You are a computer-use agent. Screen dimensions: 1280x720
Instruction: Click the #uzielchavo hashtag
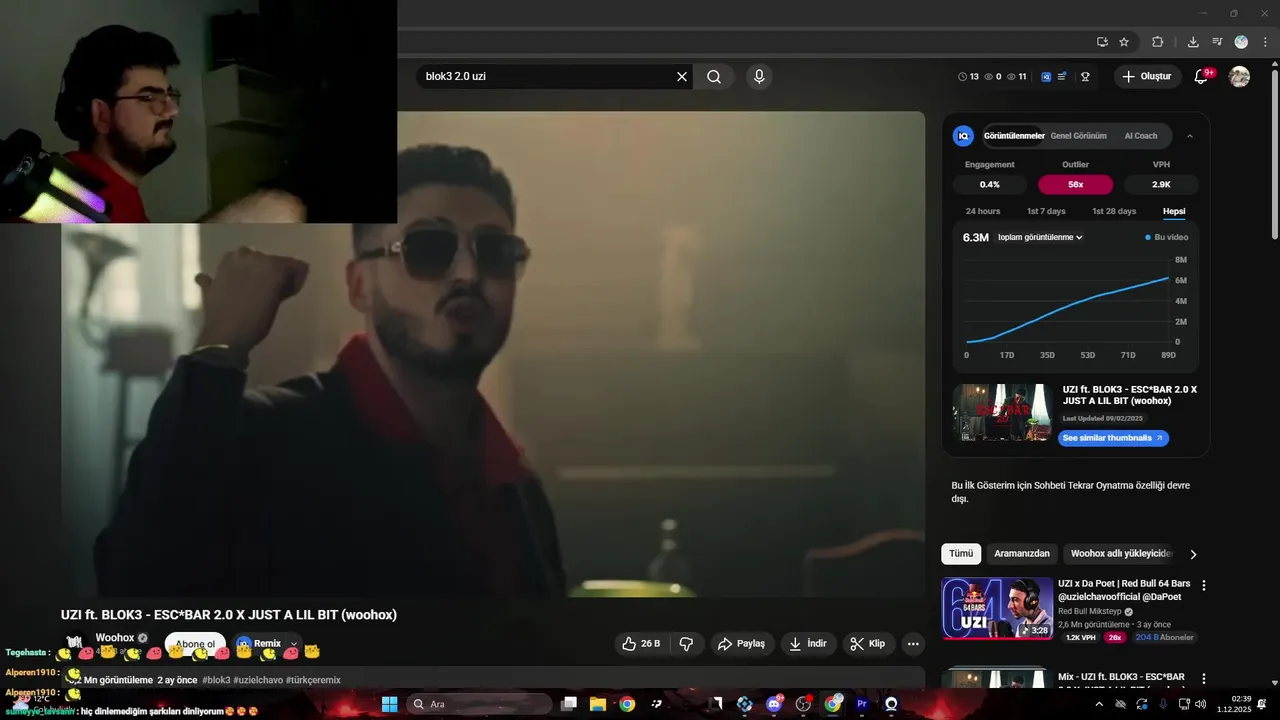258,680
